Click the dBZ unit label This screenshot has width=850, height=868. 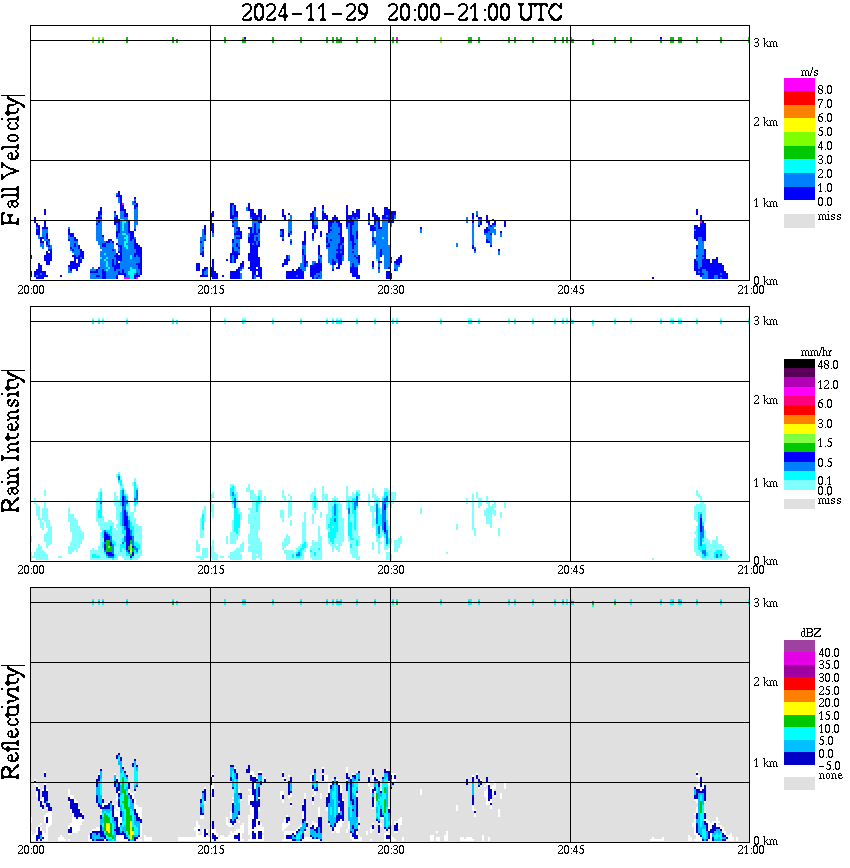(811, 633)
